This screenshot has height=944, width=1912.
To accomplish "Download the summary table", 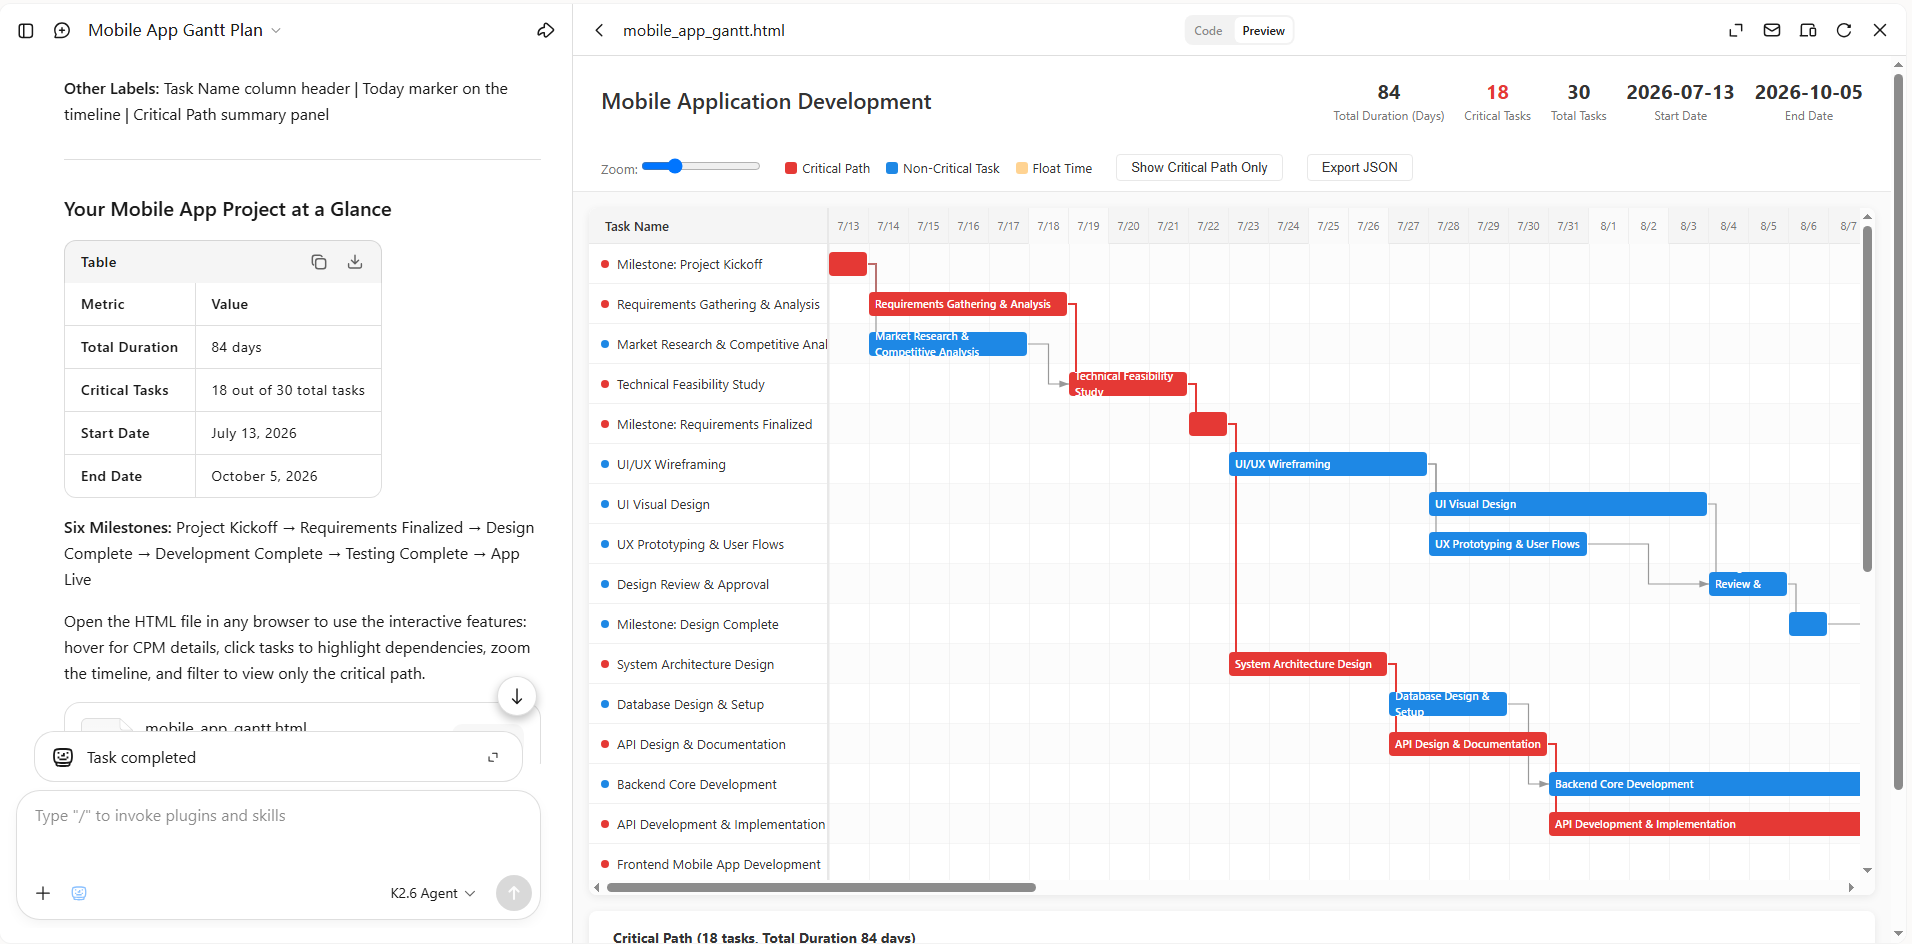I will point(355,262).
